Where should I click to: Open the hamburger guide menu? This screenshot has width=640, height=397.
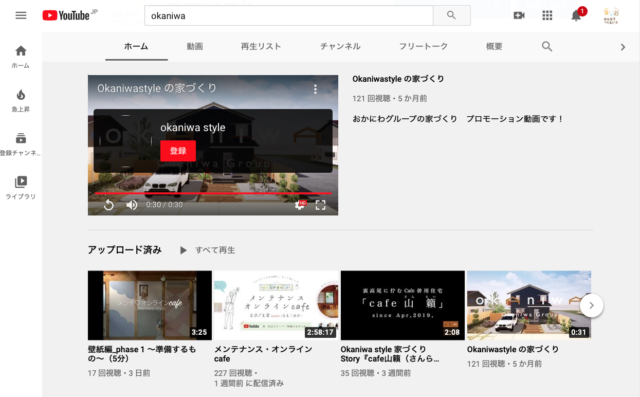(21, 16)
